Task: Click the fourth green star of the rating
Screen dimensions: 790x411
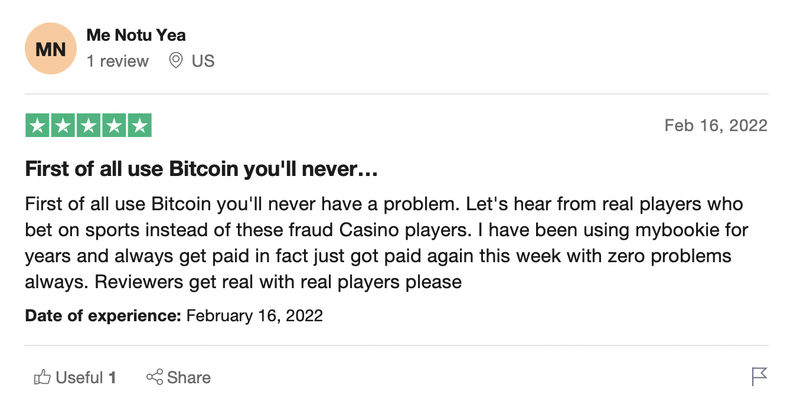Action: (114, 126)
